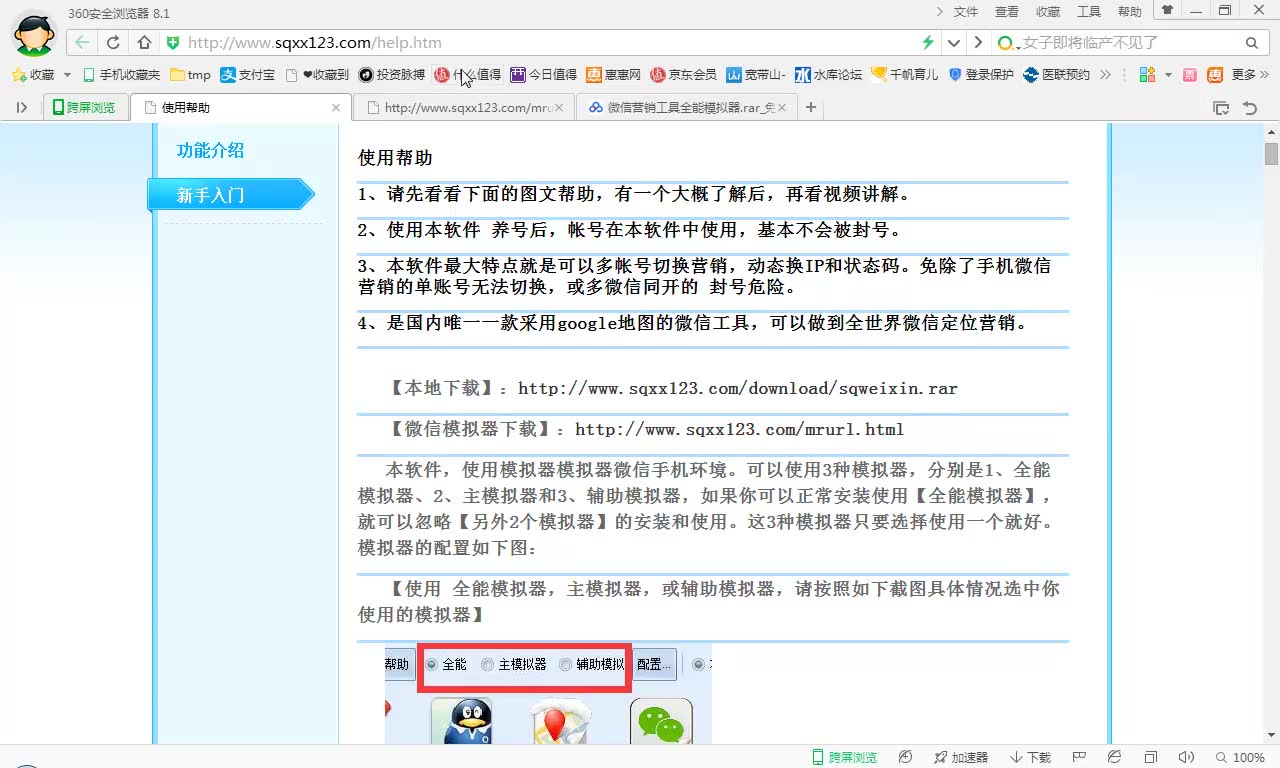The width and height of the screenshot is (1280, 768).
Task: Open the tmp bookmark folder
Action: (x=190, y=75)
